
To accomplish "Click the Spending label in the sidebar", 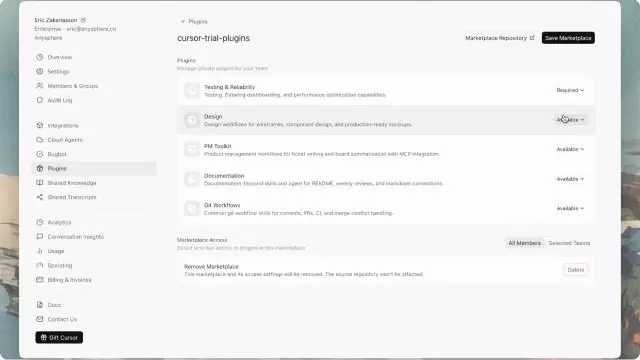I will pos(60,265).
